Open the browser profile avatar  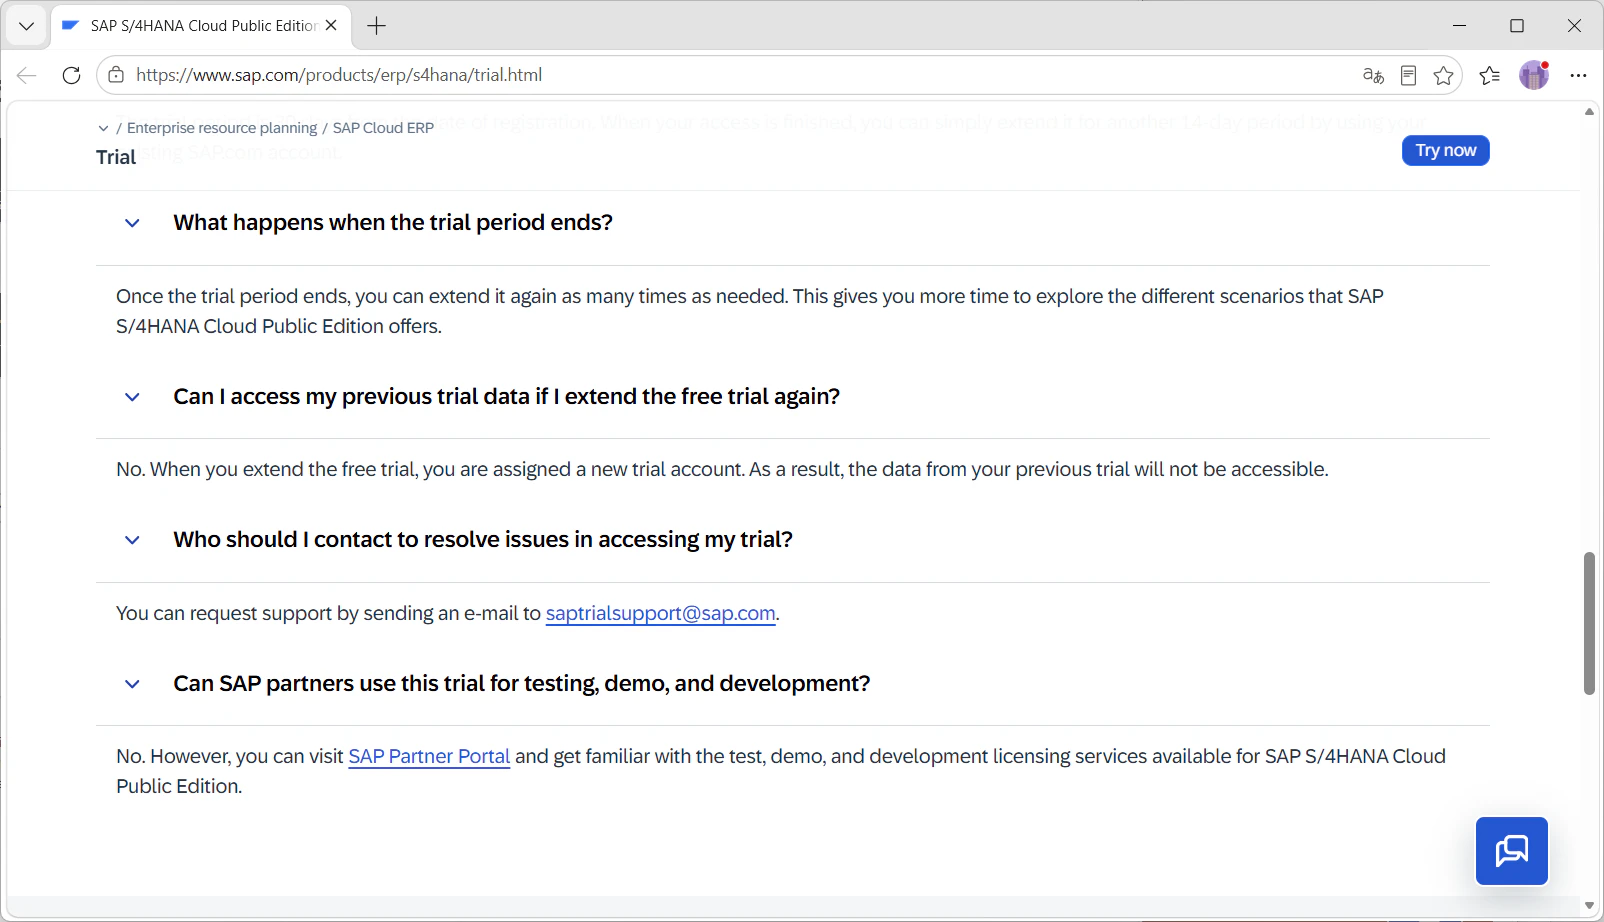(x=1533, y=75)
